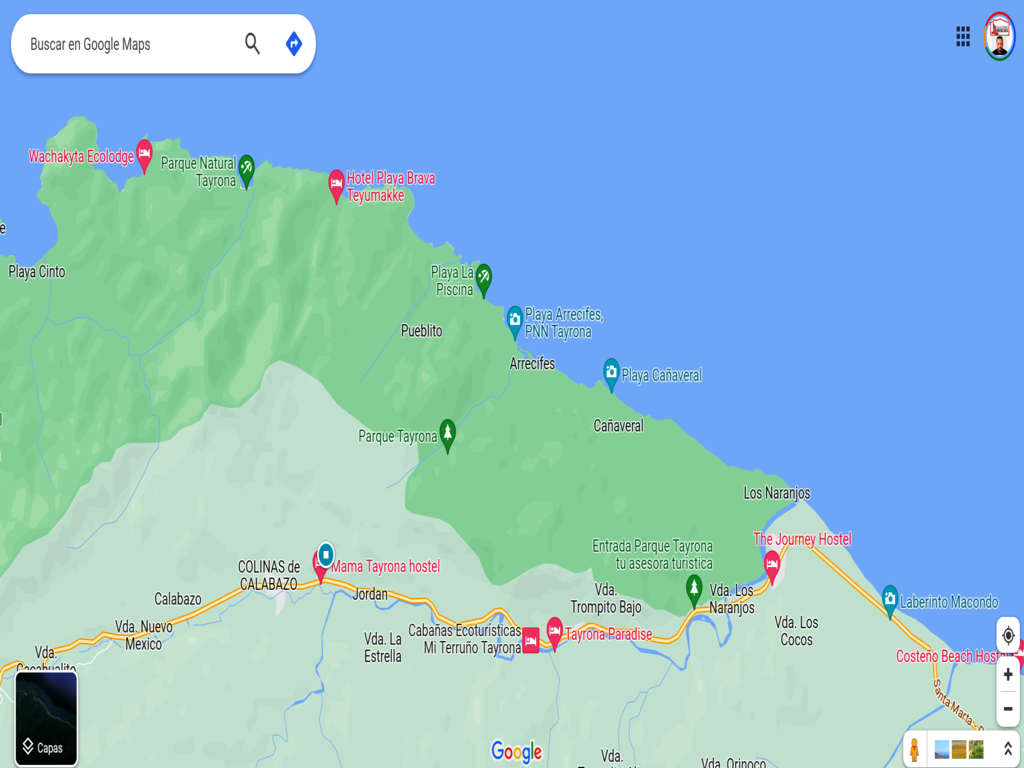Image resolution: width=1024 pixels, height=768 pixels.
Task: Open the Google apps grid
Action: click(x=963, y=37)
